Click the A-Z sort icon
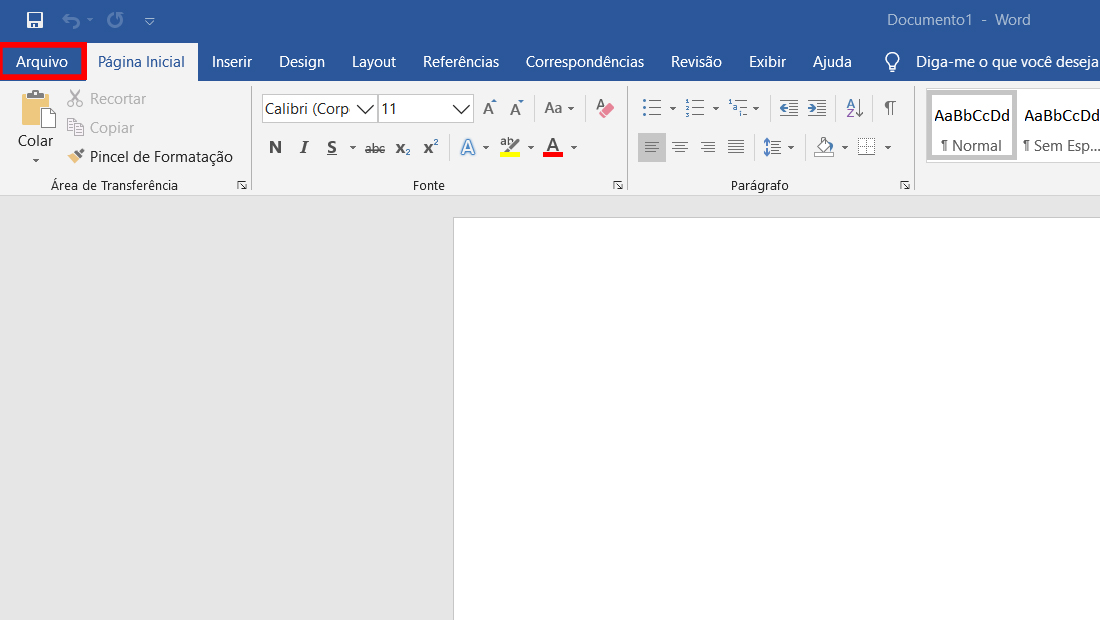 (x=854, y=108)
